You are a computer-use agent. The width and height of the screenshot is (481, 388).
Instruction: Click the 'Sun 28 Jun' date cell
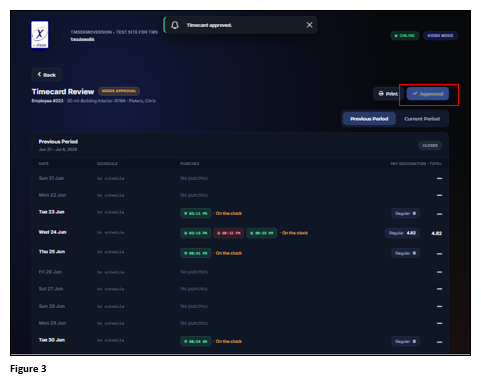coord(52,306)
